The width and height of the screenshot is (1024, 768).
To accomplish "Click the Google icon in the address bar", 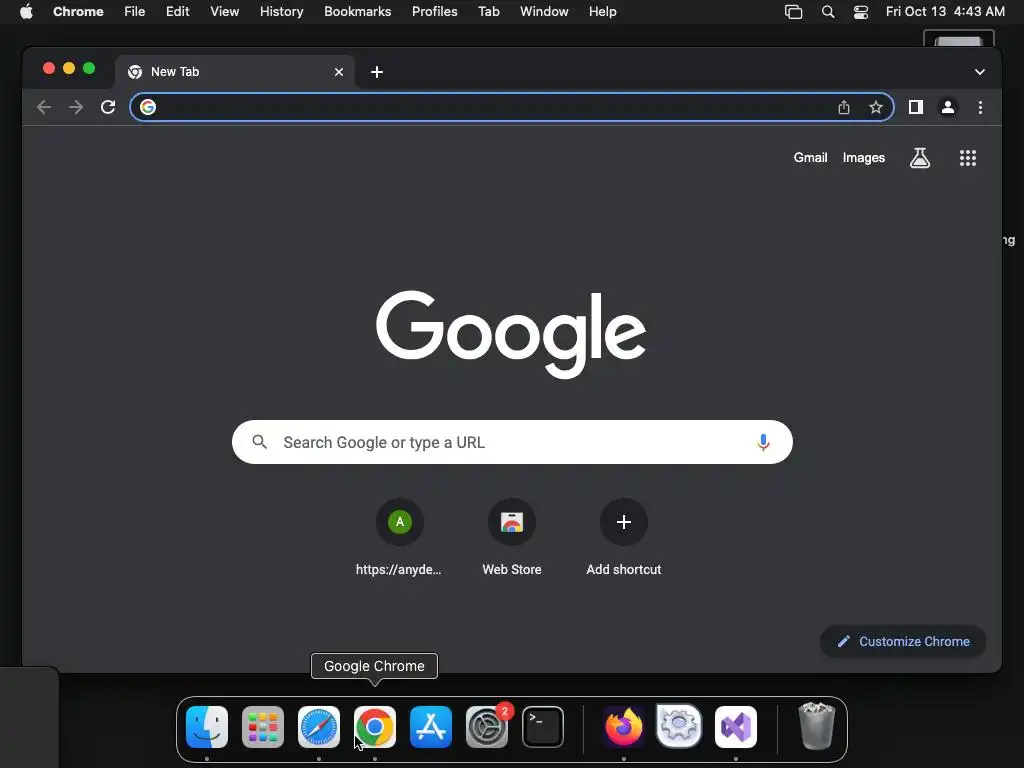I will click(x=148, y=107).
